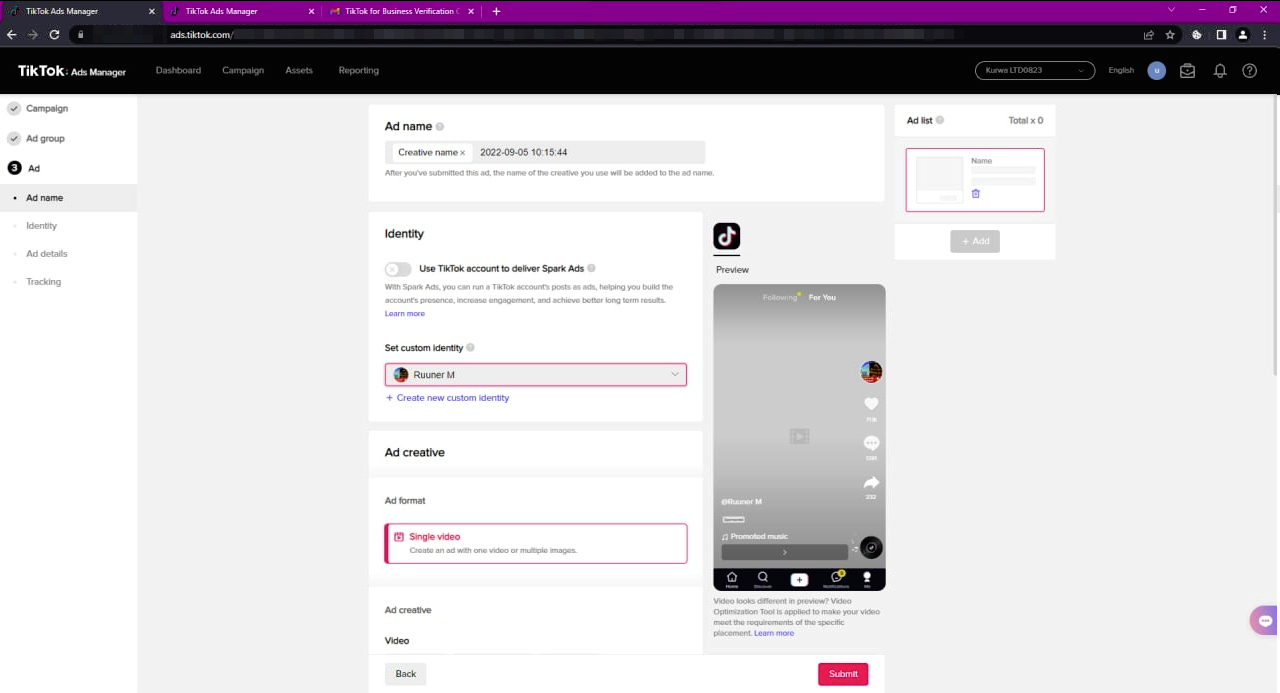This screenshot has height=693, width=1280.
Task: Open the floating chat support bubble
Action: point(1264,620)
